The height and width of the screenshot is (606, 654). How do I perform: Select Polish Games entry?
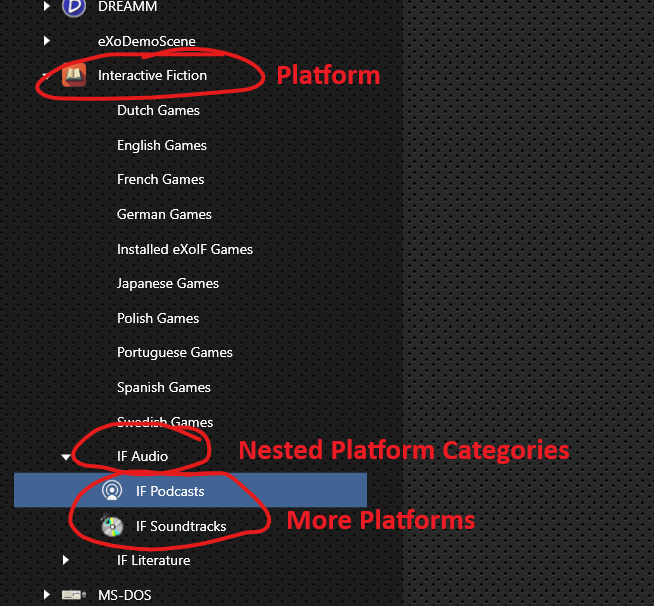tap(158, 318)
